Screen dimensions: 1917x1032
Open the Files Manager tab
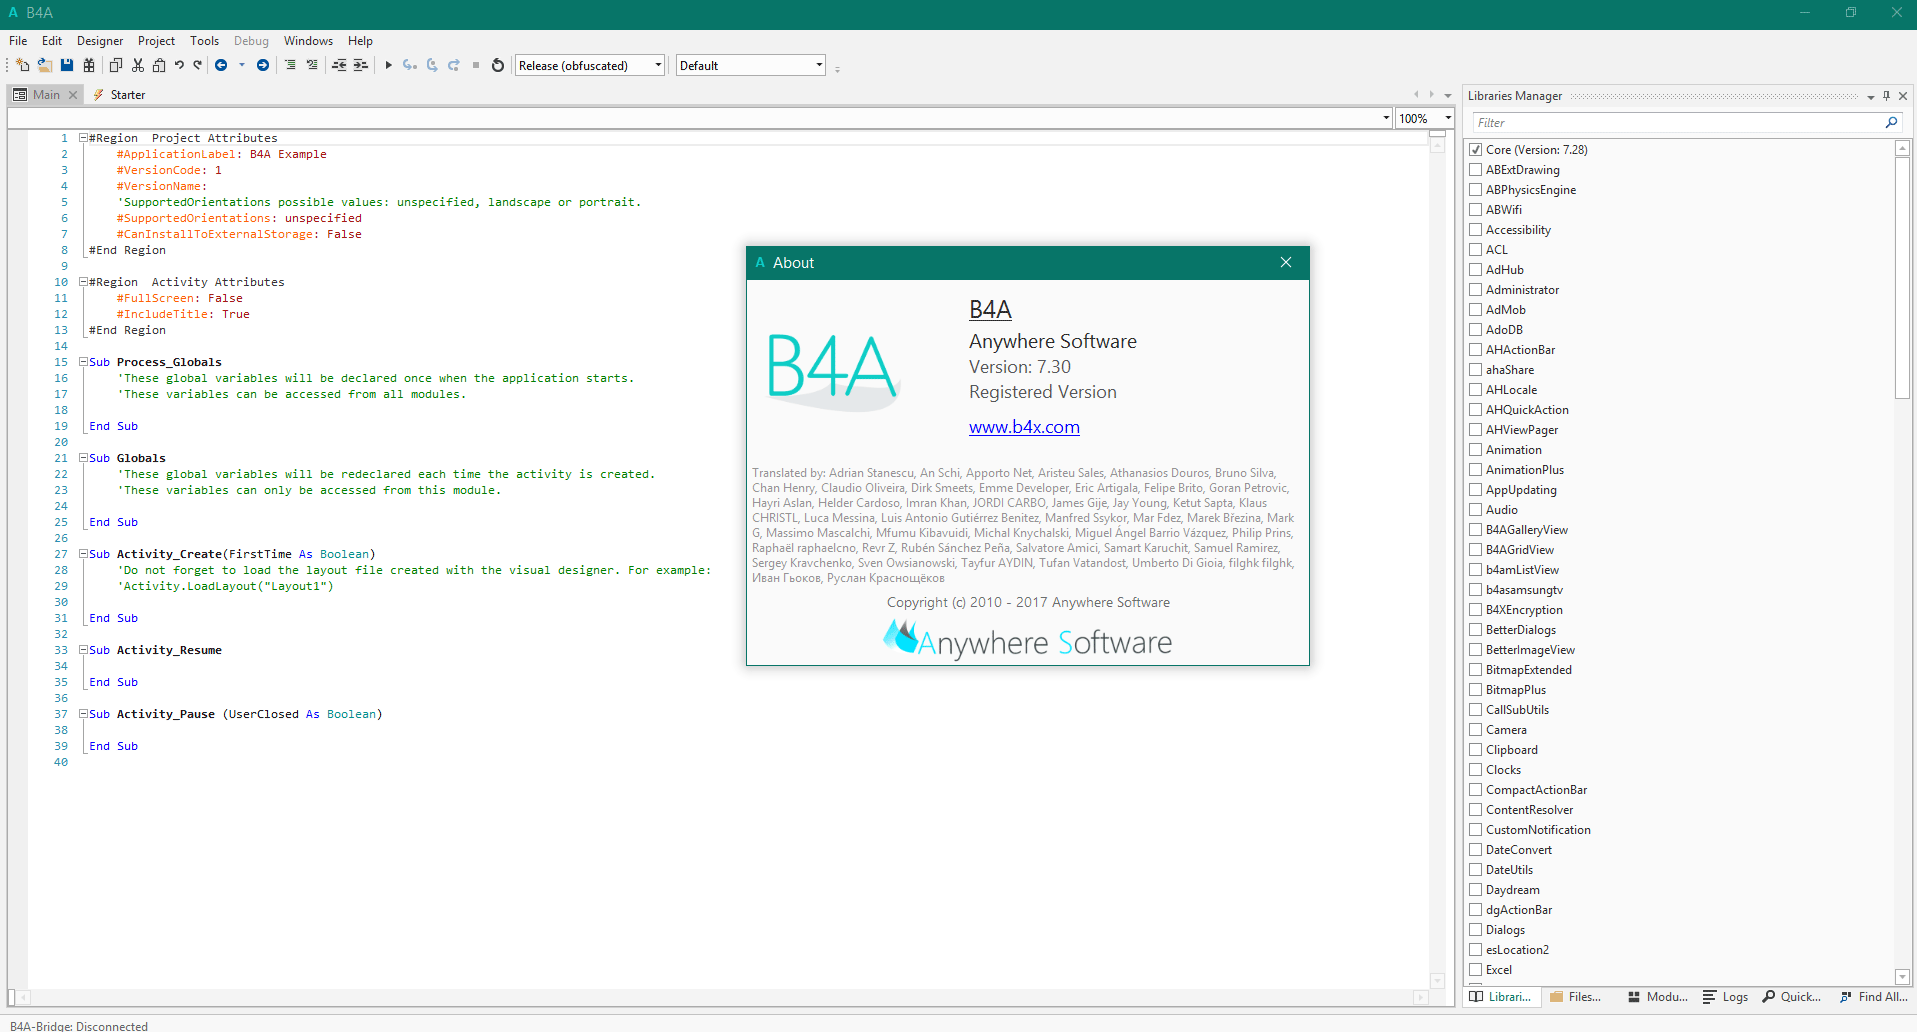tap(1576, 997)
